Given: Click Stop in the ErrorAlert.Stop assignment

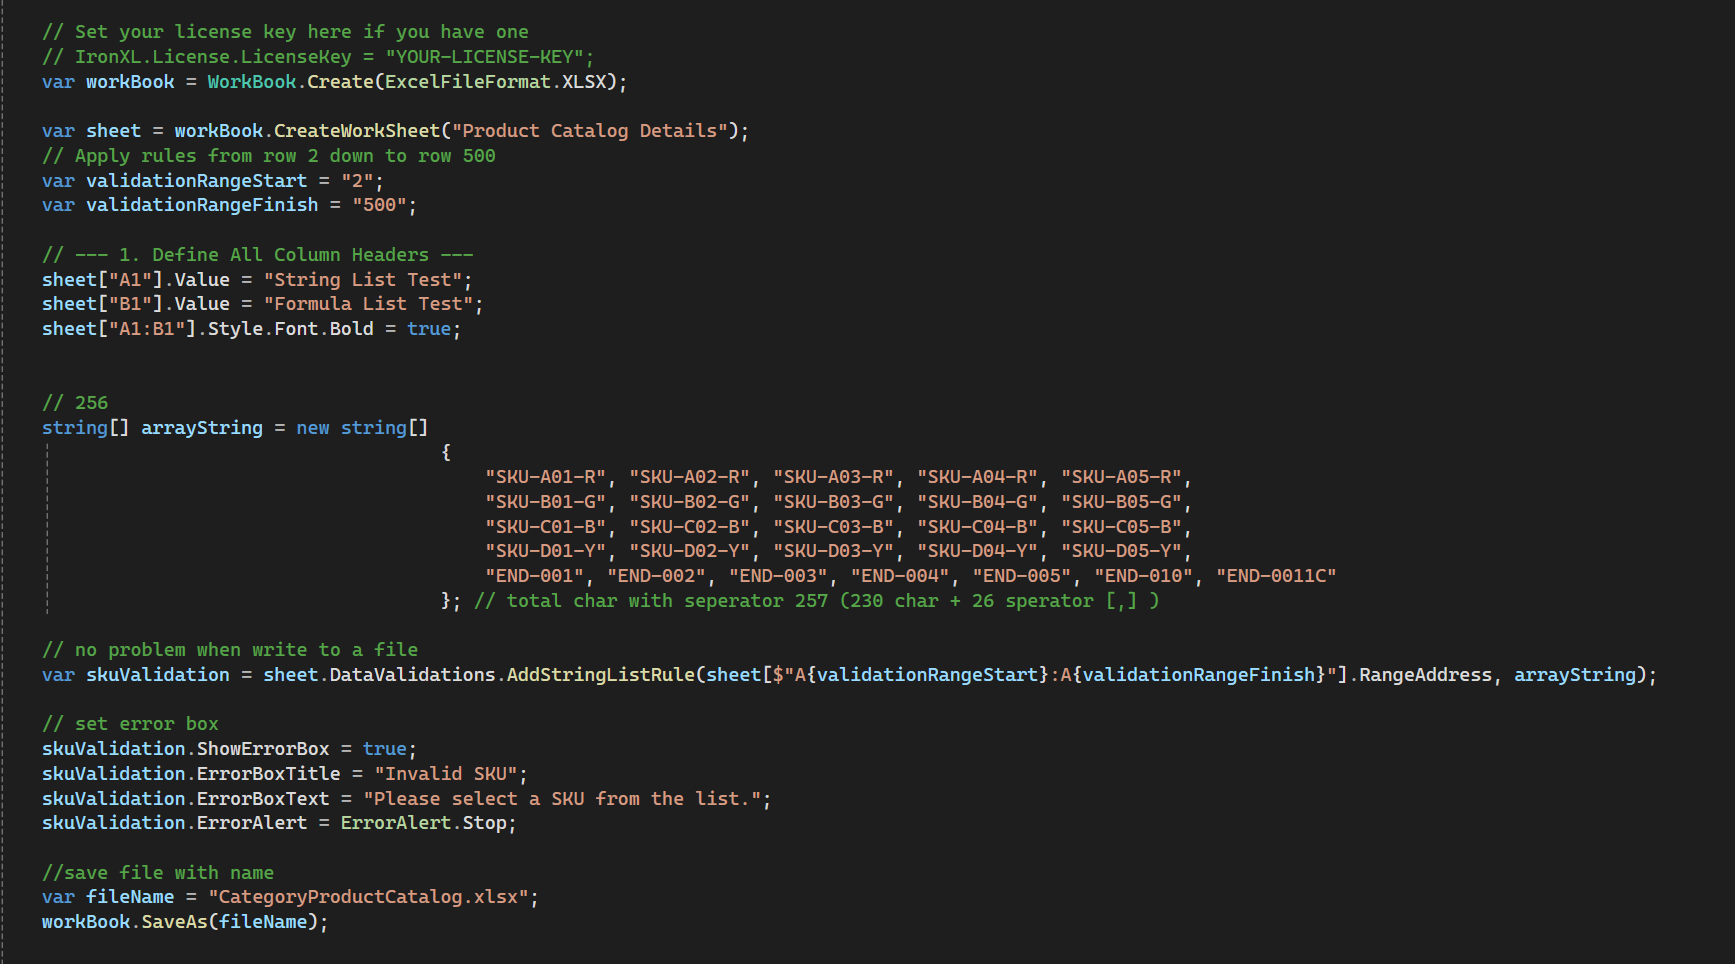Looking at the screenshot, I should [484, 823].
